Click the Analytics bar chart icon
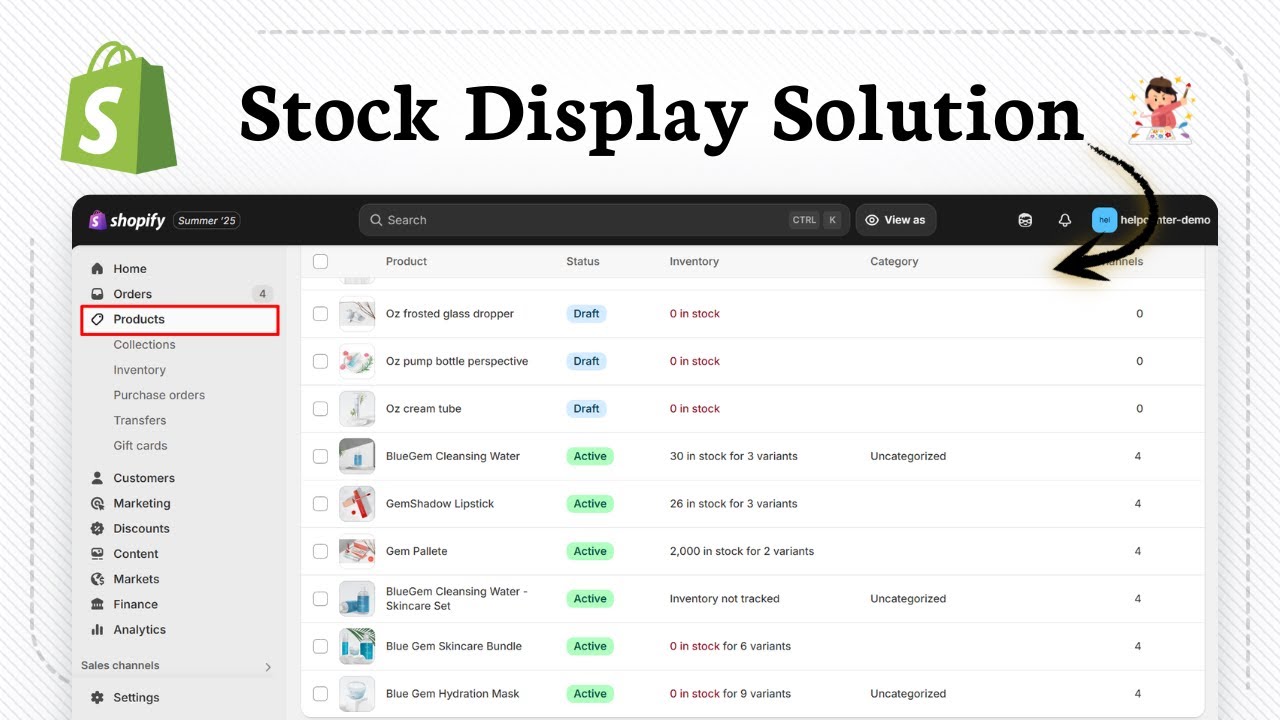1280x720 pixels. [97, 630]
